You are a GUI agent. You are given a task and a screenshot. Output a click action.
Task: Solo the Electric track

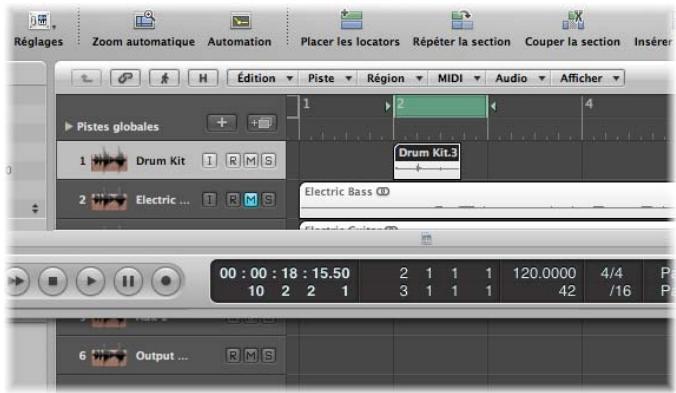click(268, 200)
